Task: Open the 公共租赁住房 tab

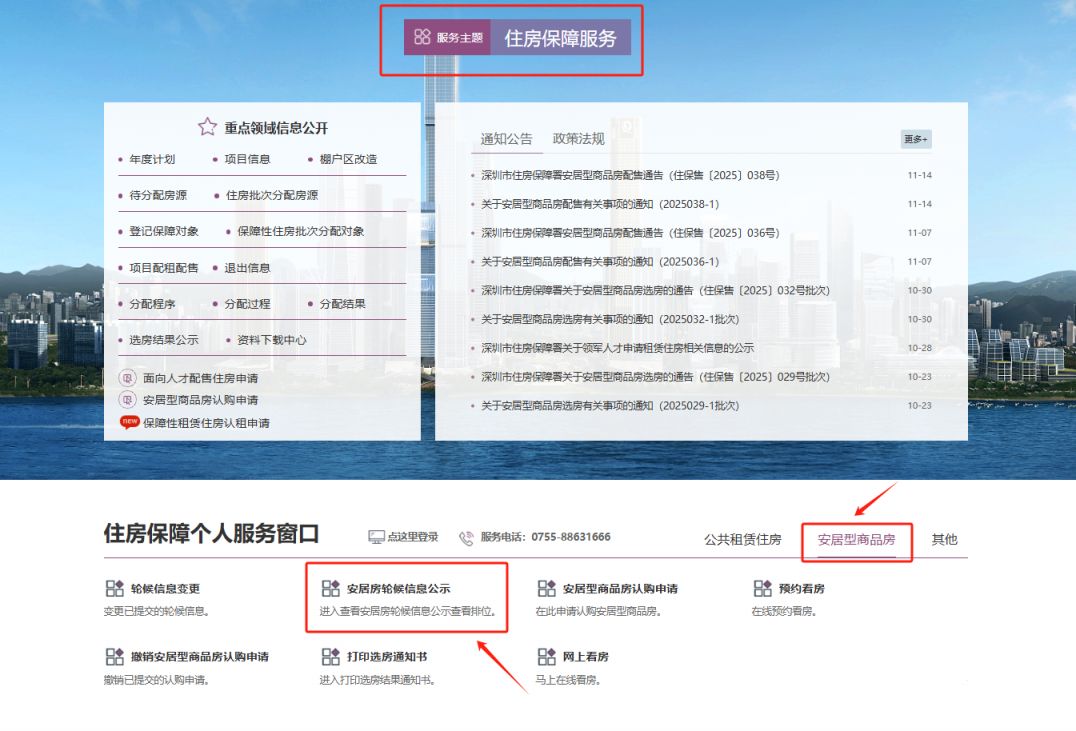Action: click(743, 538)
